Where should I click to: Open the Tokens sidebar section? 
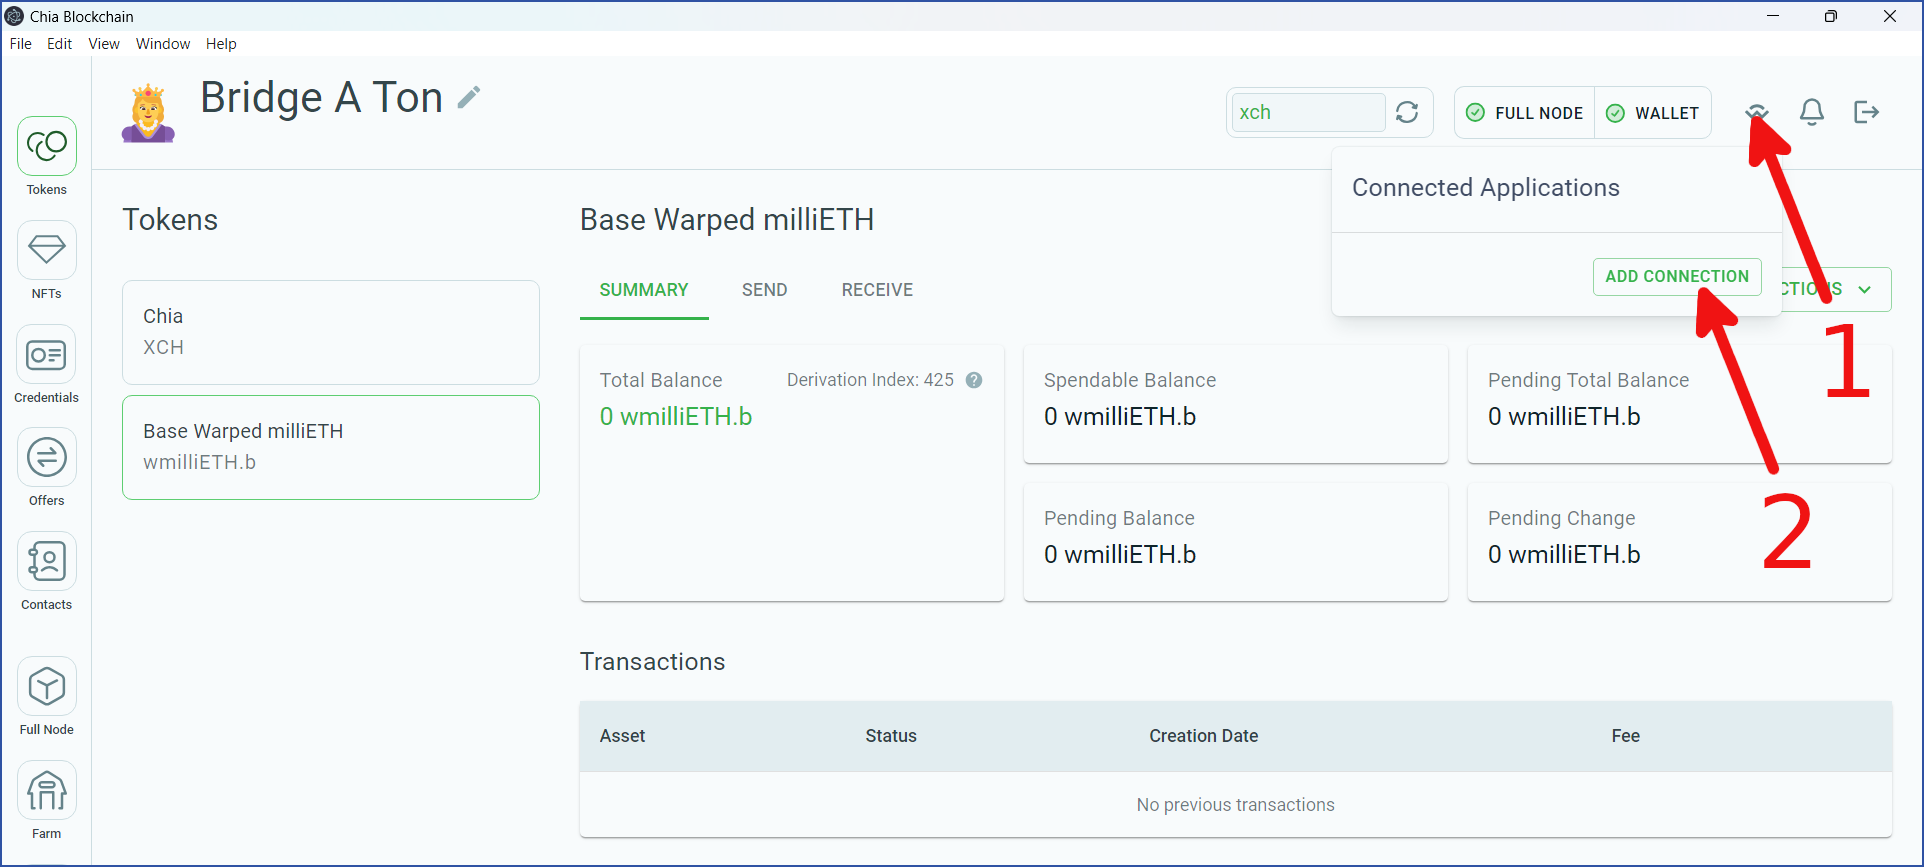tap(46, 147)
